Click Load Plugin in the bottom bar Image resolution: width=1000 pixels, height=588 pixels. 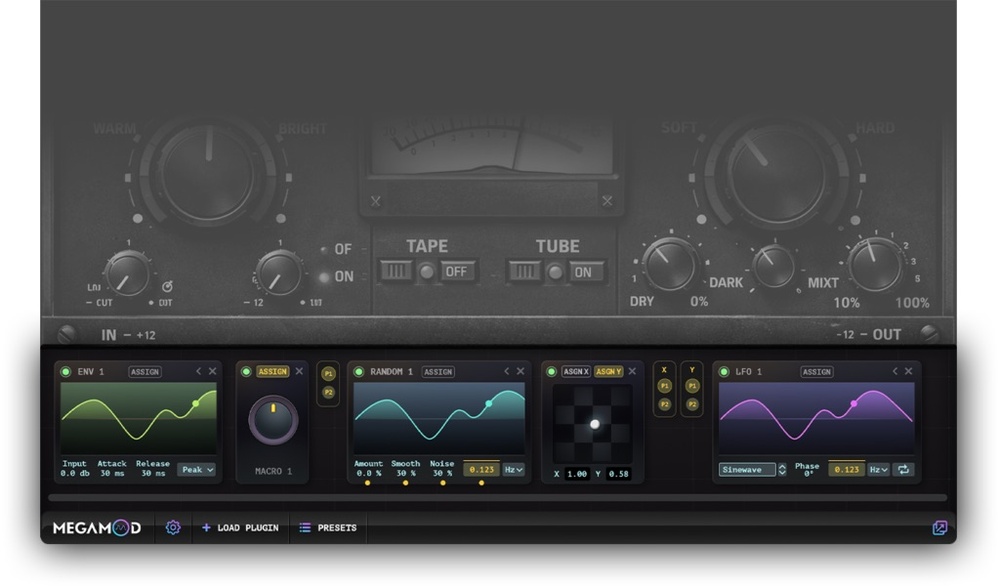(240, 527)
